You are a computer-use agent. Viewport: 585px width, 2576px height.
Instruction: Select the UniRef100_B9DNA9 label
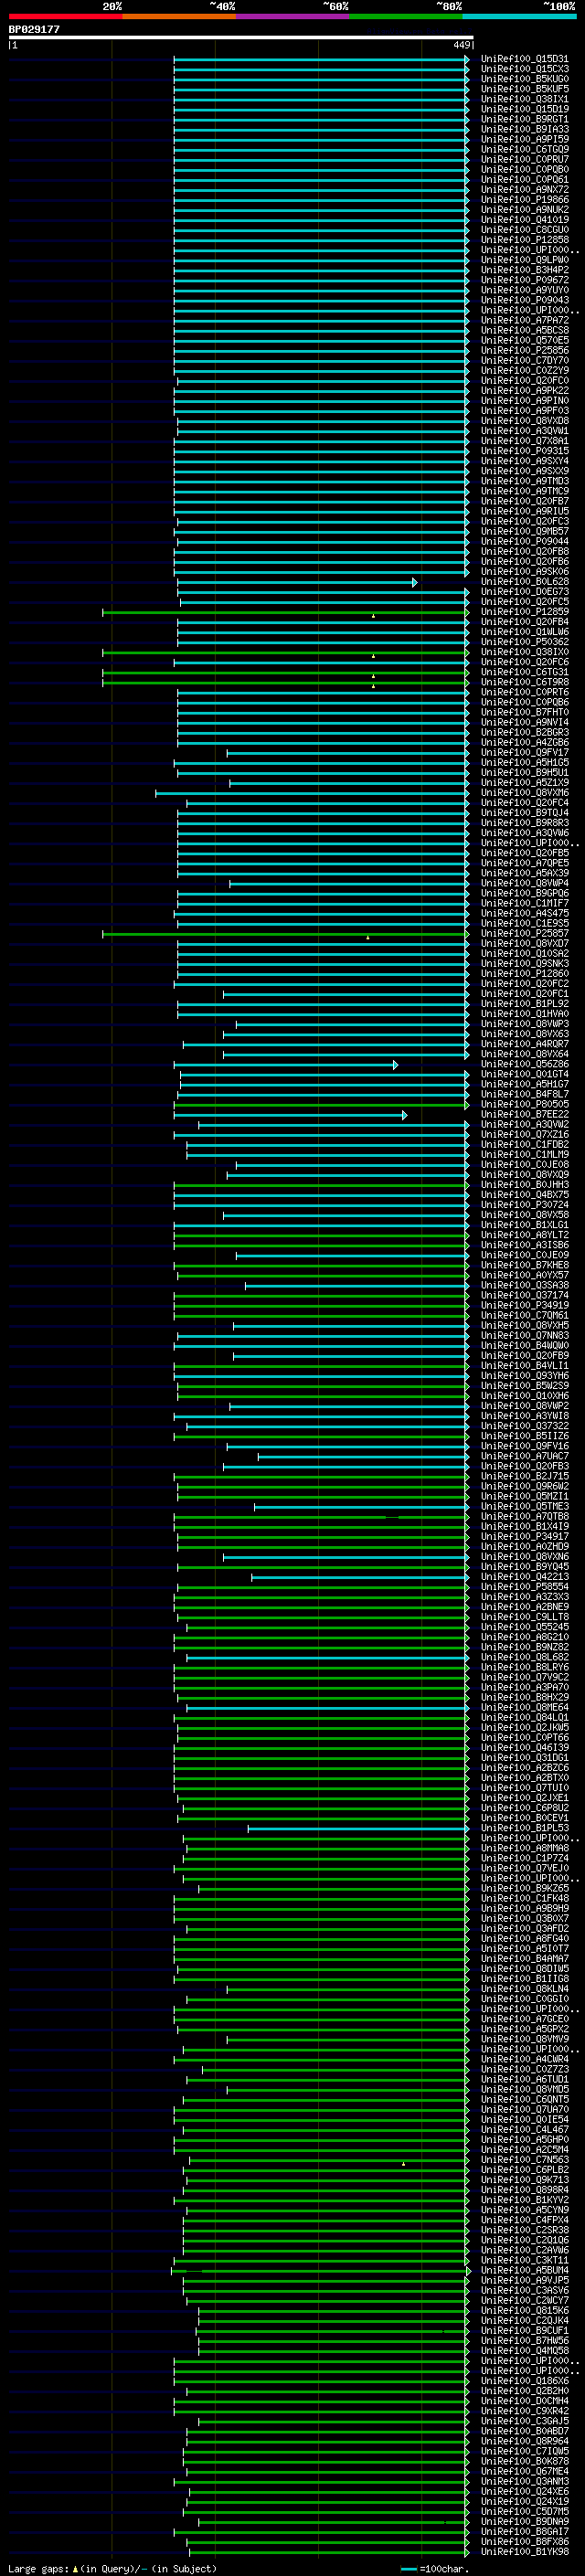pos(525,2521)
